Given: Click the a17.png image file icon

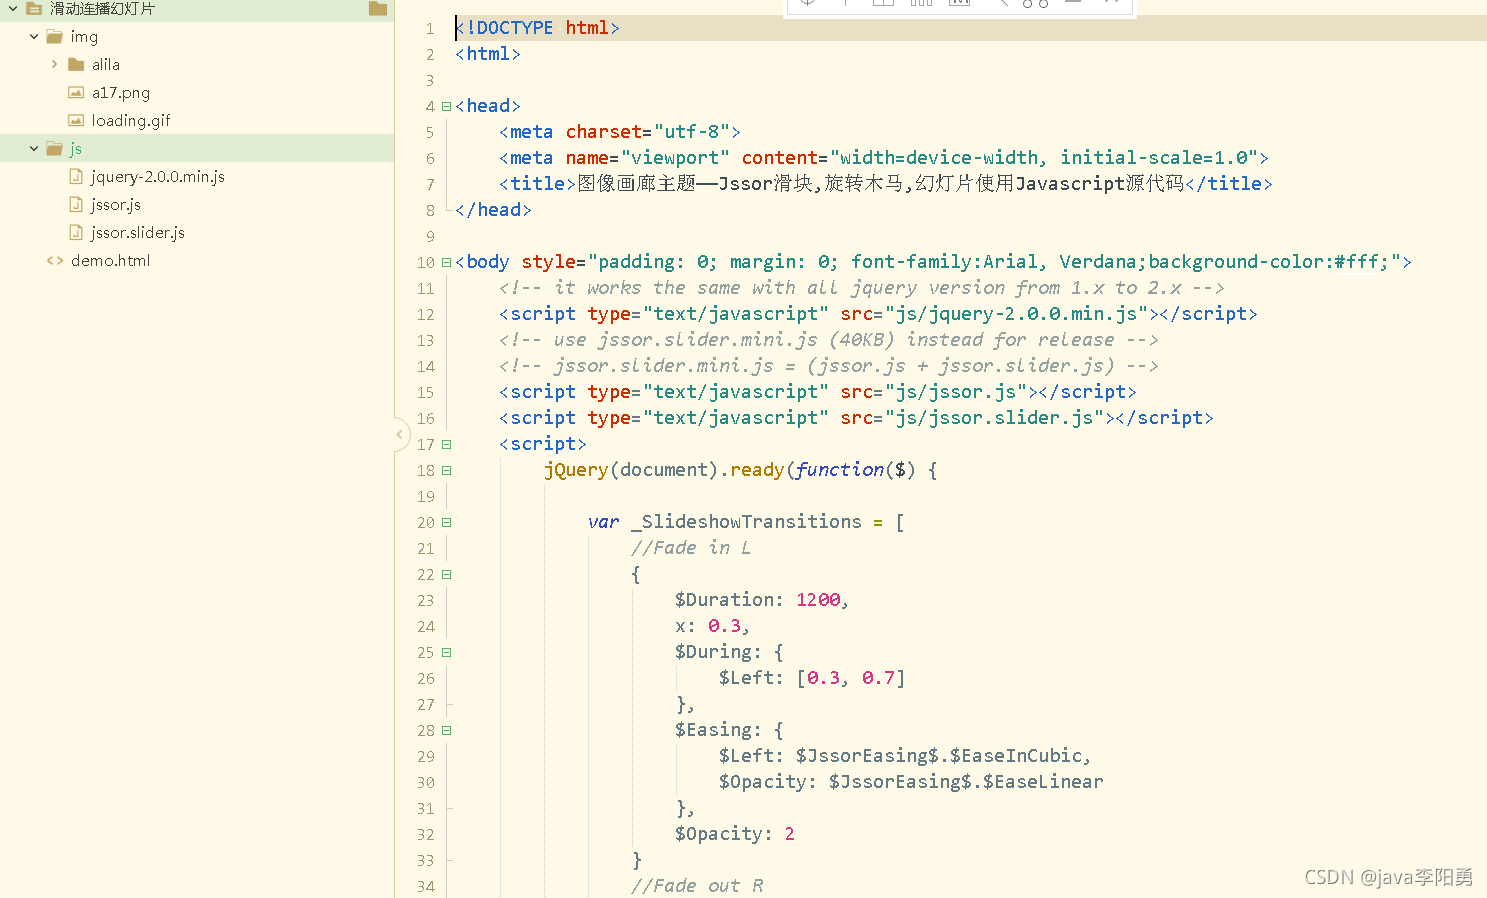Looking at the screenshot, I should [x=76, y=92].
